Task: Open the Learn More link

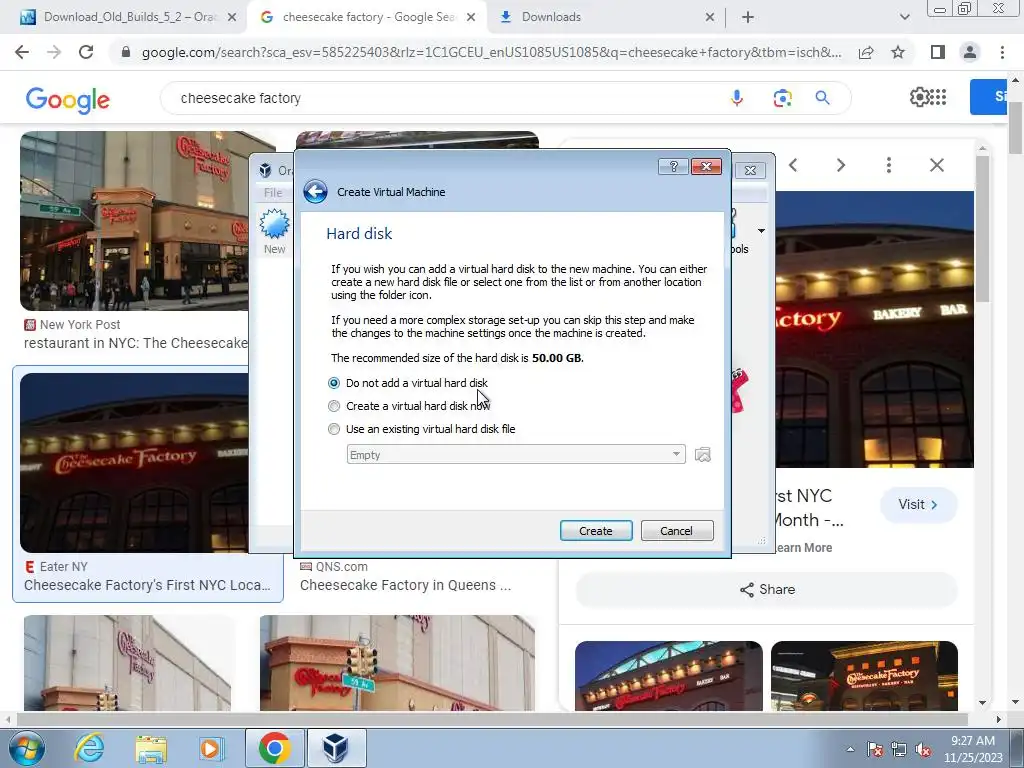Action: click(x=803, y=548)
